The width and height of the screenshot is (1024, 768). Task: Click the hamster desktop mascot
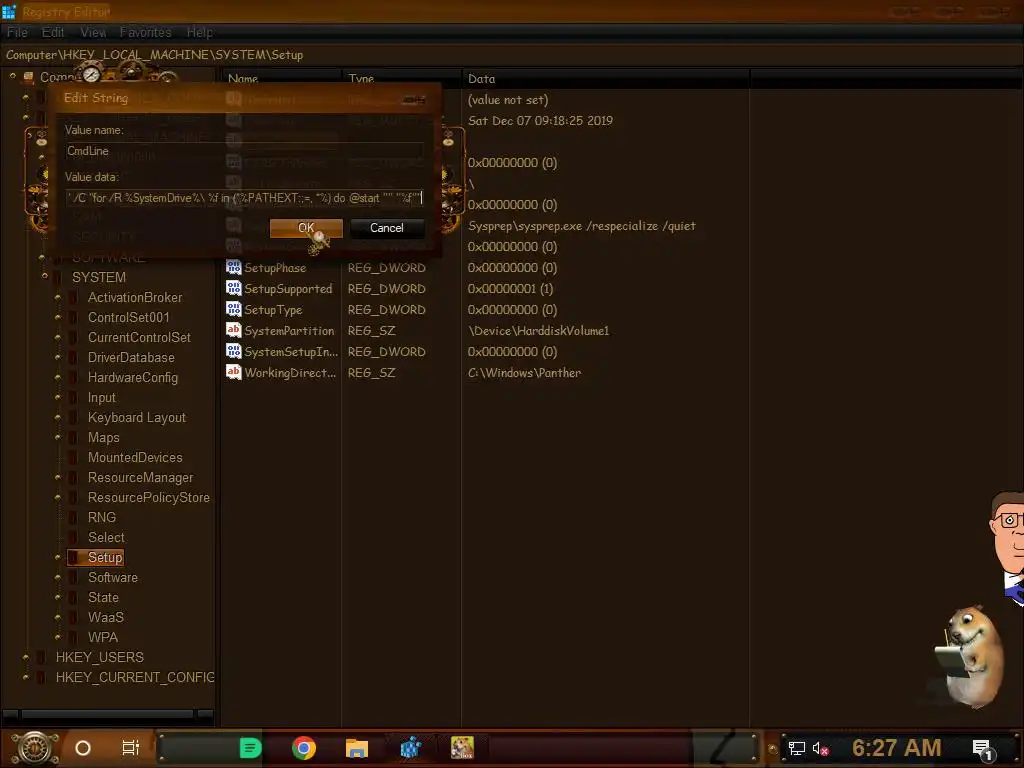972,657
